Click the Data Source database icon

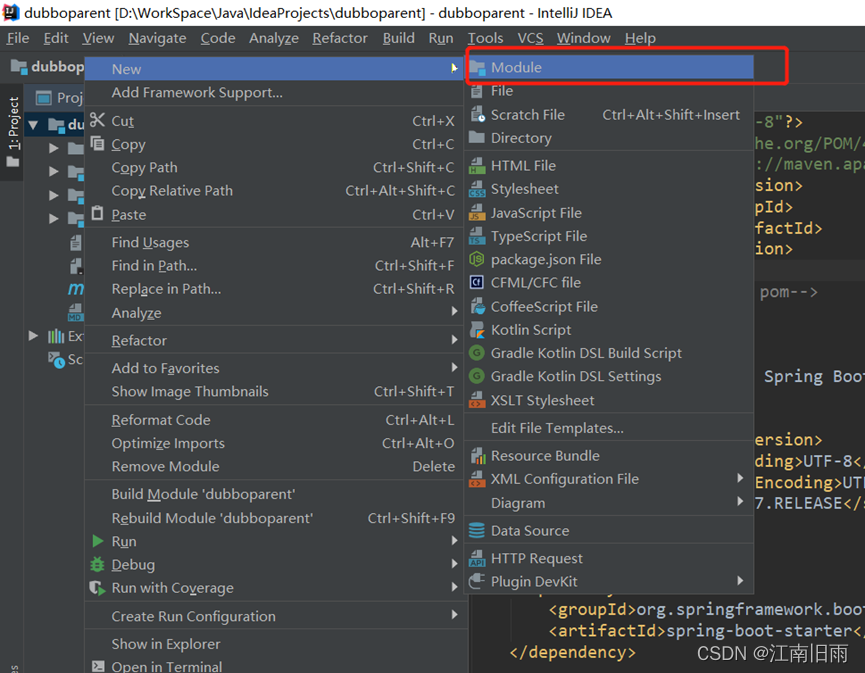(x=477, y=530)
